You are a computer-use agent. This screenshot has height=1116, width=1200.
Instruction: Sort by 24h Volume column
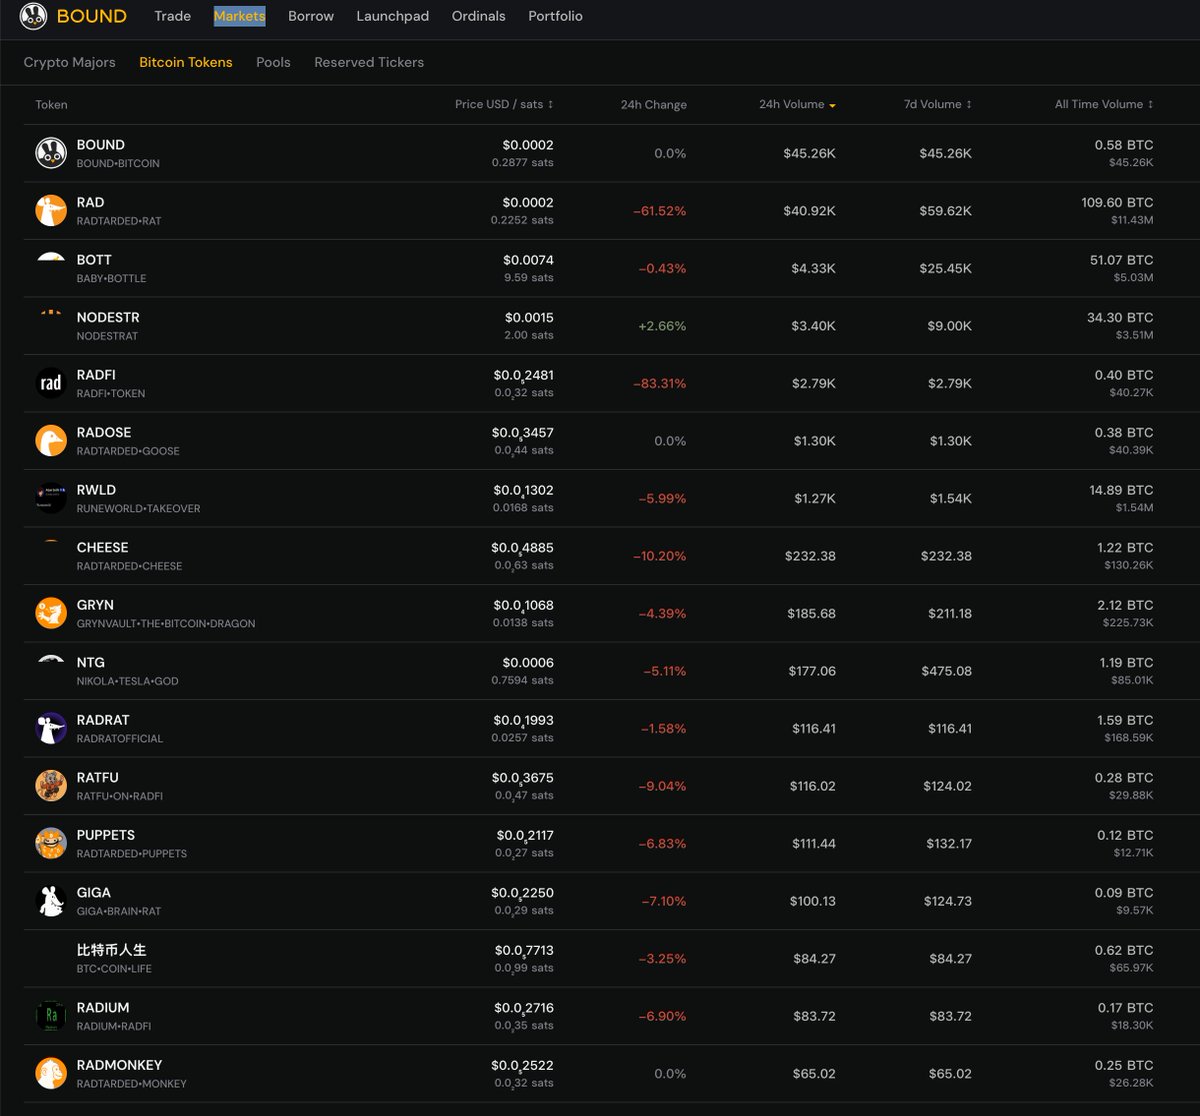797,104
